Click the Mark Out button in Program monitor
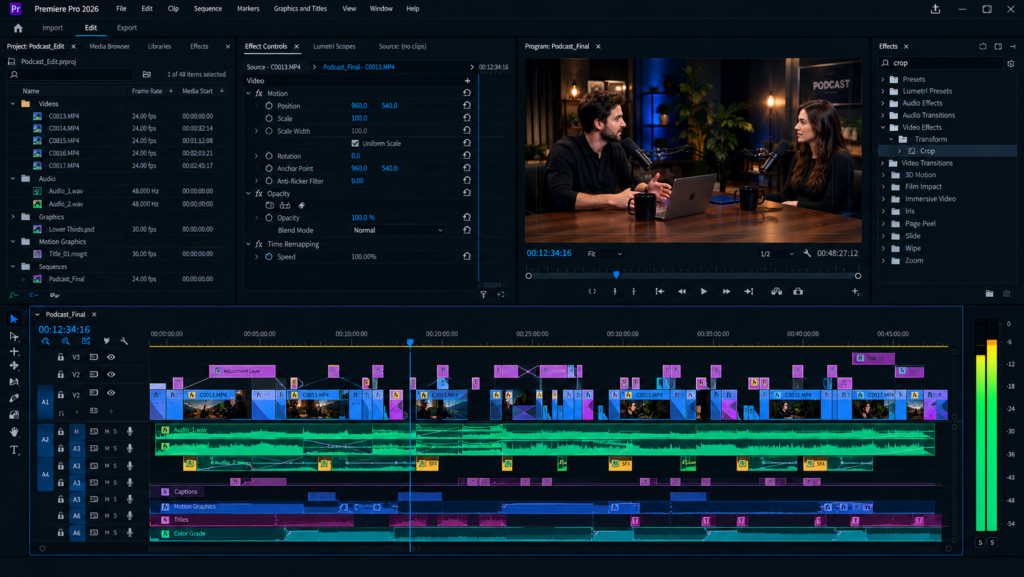 [633, 292]
